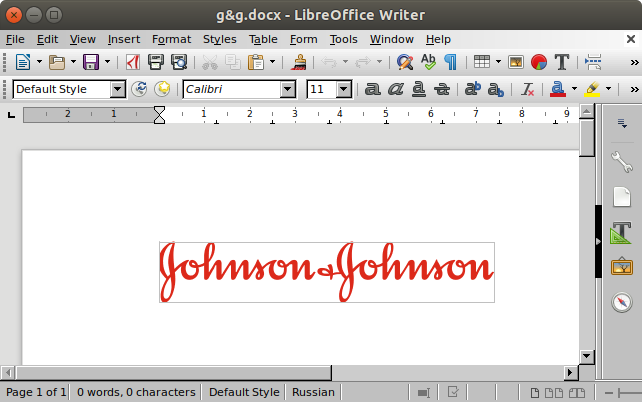Open Find & Replace tool
This screenshot has height=402, width=642.
(x=405, y=62)
